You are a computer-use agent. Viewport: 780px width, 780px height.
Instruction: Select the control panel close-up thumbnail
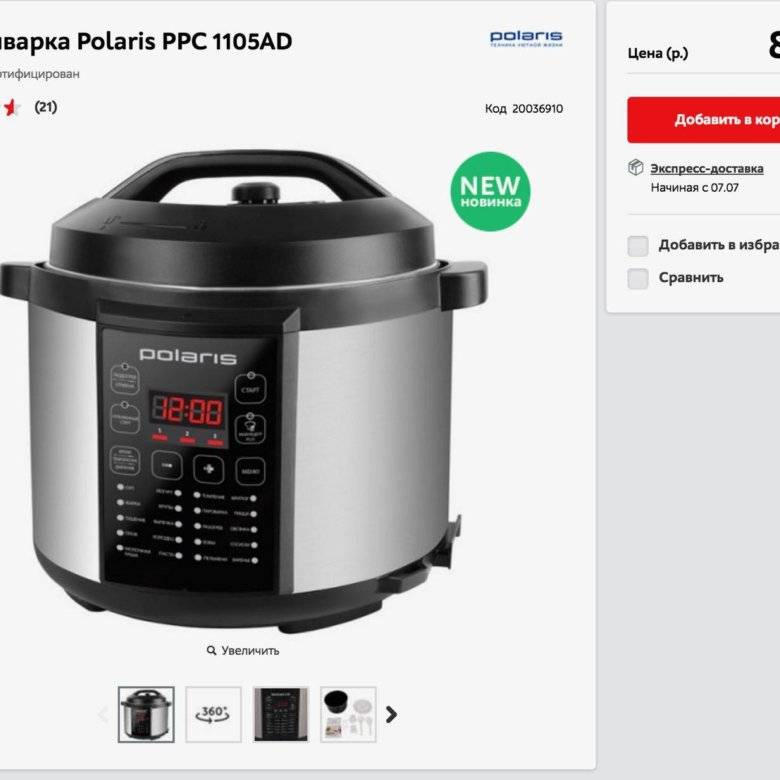[281, 714]
